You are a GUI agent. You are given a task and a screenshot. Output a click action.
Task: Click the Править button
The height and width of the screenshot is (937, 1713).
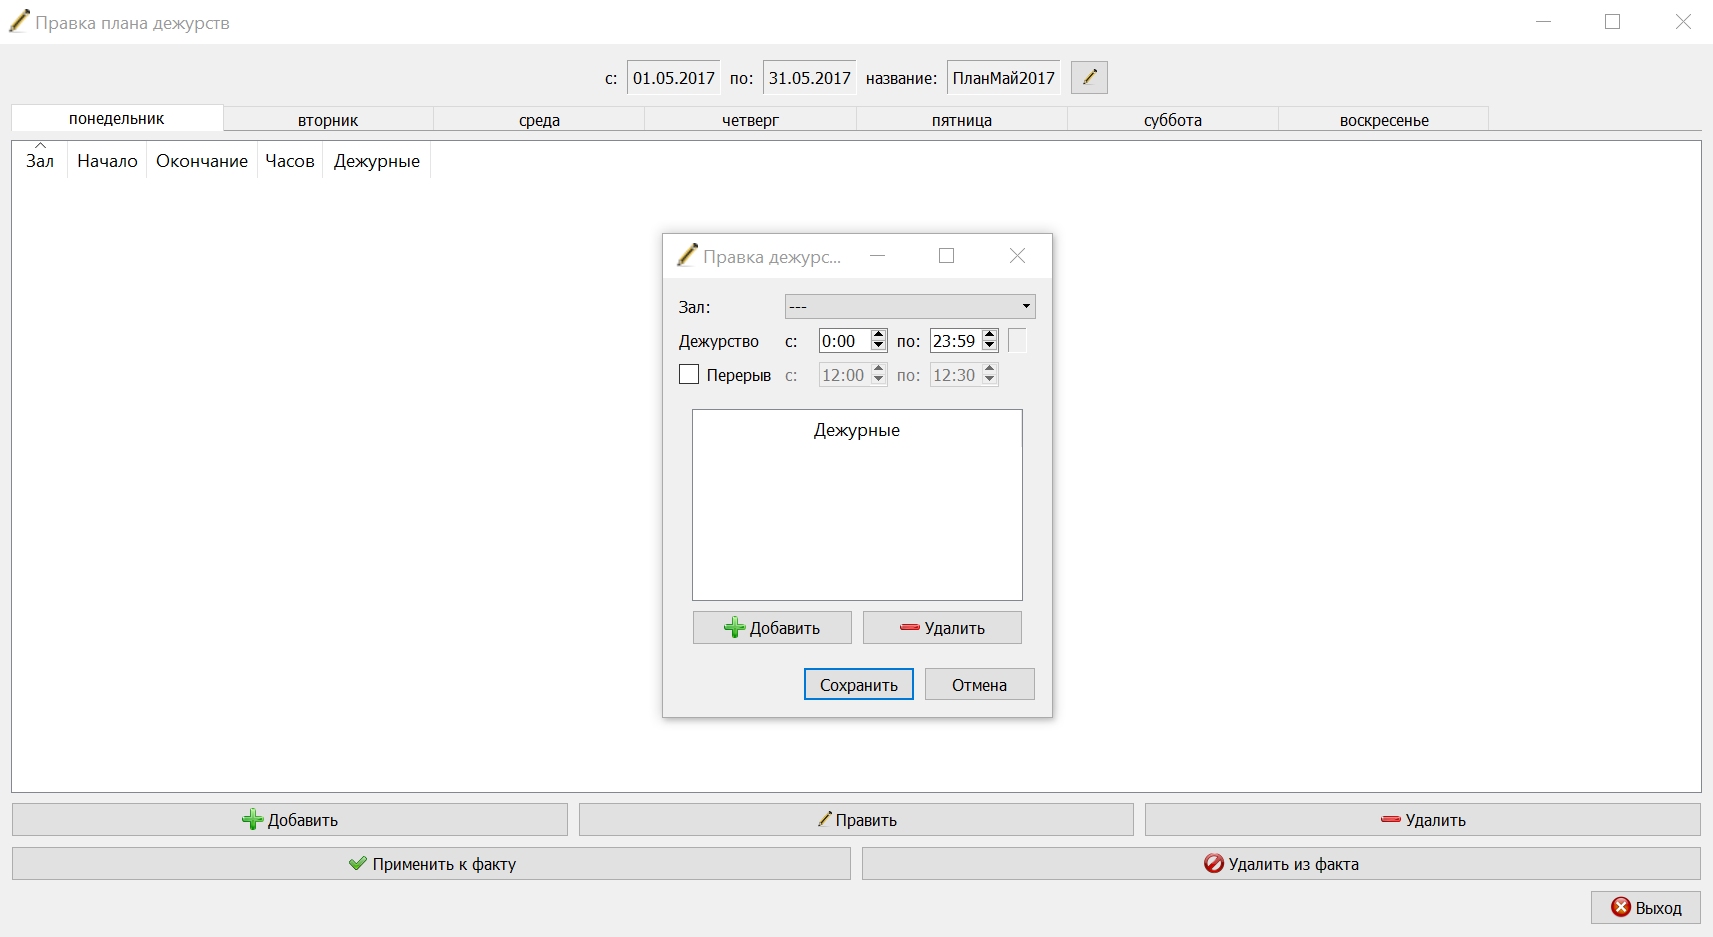click(x=856, y=820)
